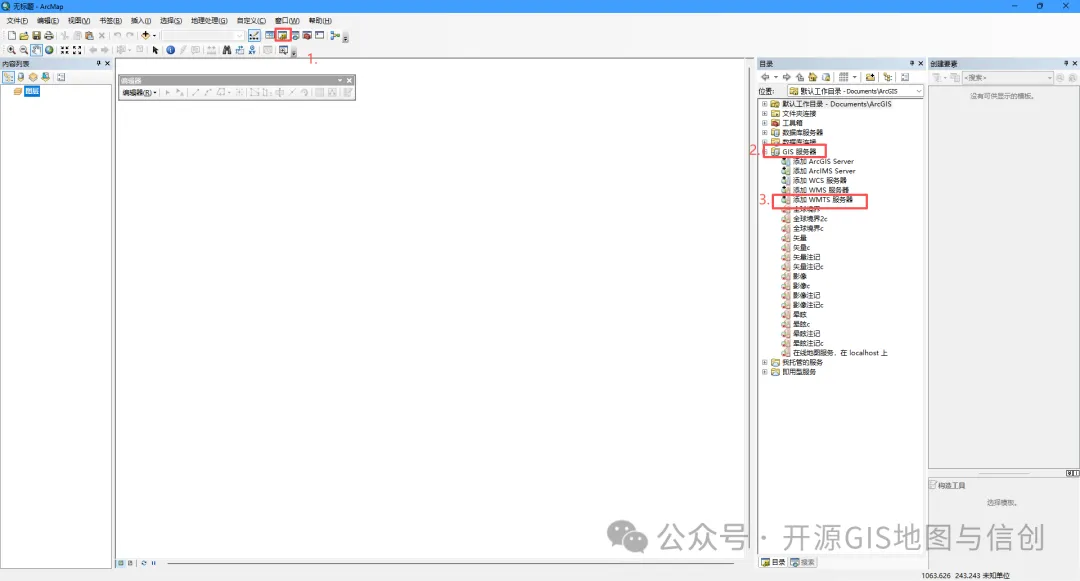This screenshot has width=1080, height=581.
Task: Toggle List By Source view
Action: click(x=20, y=77)
